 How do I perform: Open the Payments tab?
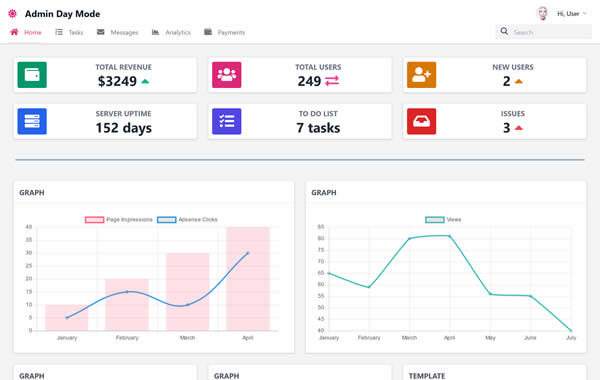tap(224, 33)
